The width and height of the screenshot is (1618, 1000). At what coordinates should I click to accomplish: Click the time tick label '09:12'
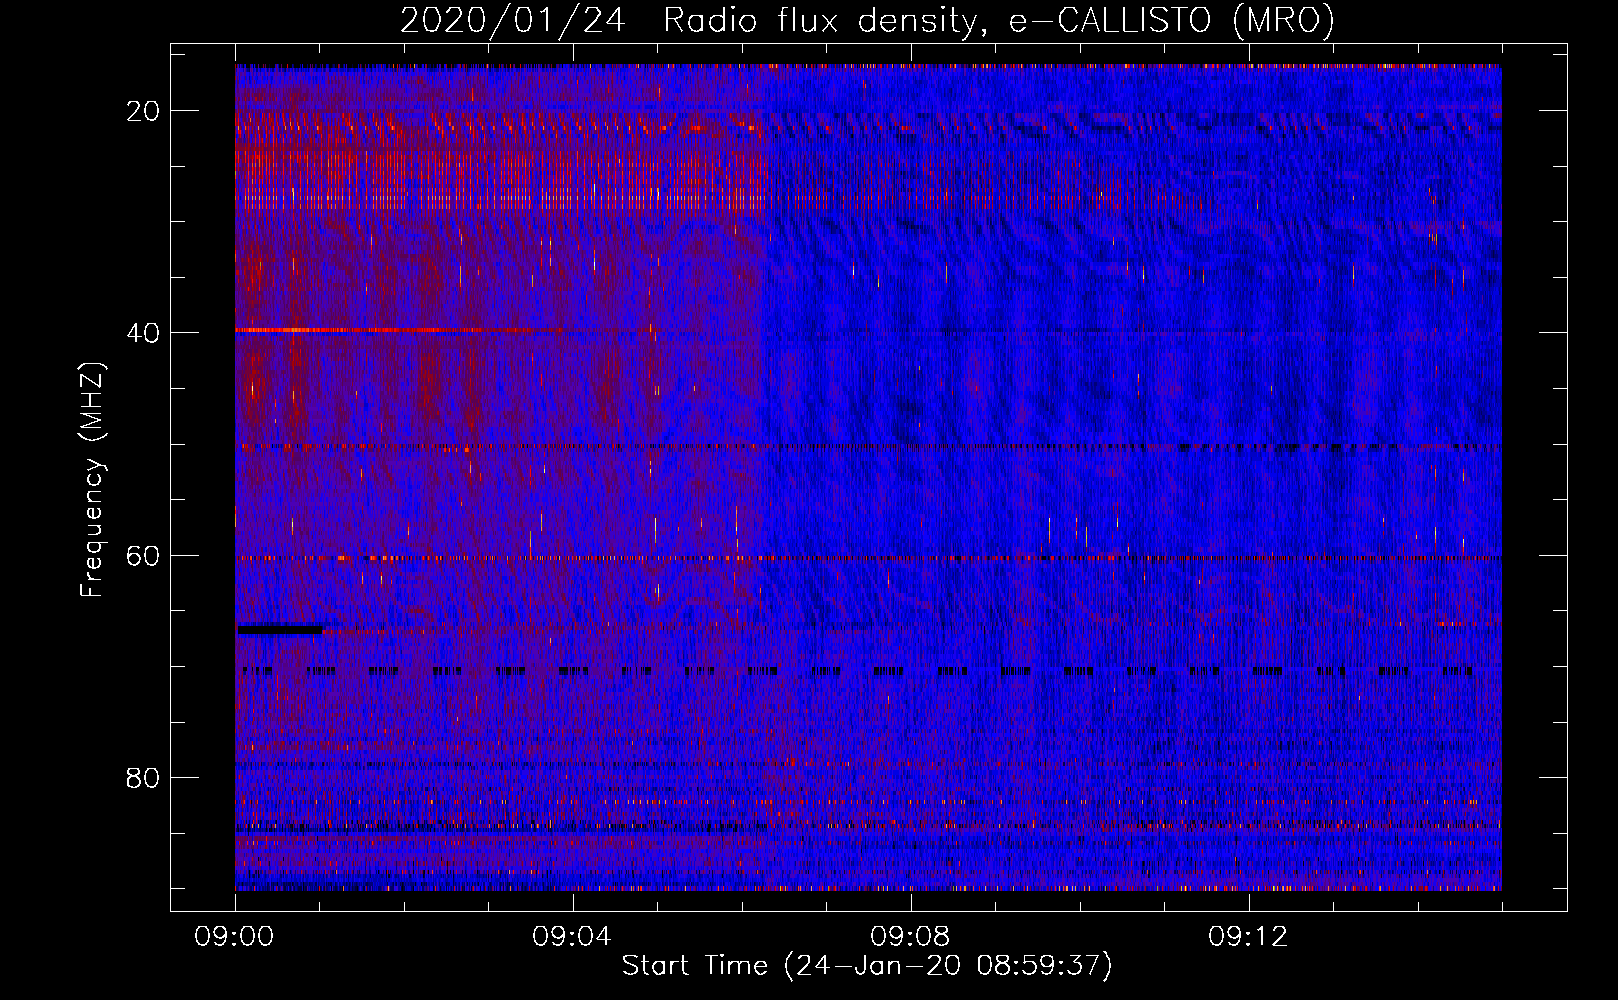(1248, 937)
